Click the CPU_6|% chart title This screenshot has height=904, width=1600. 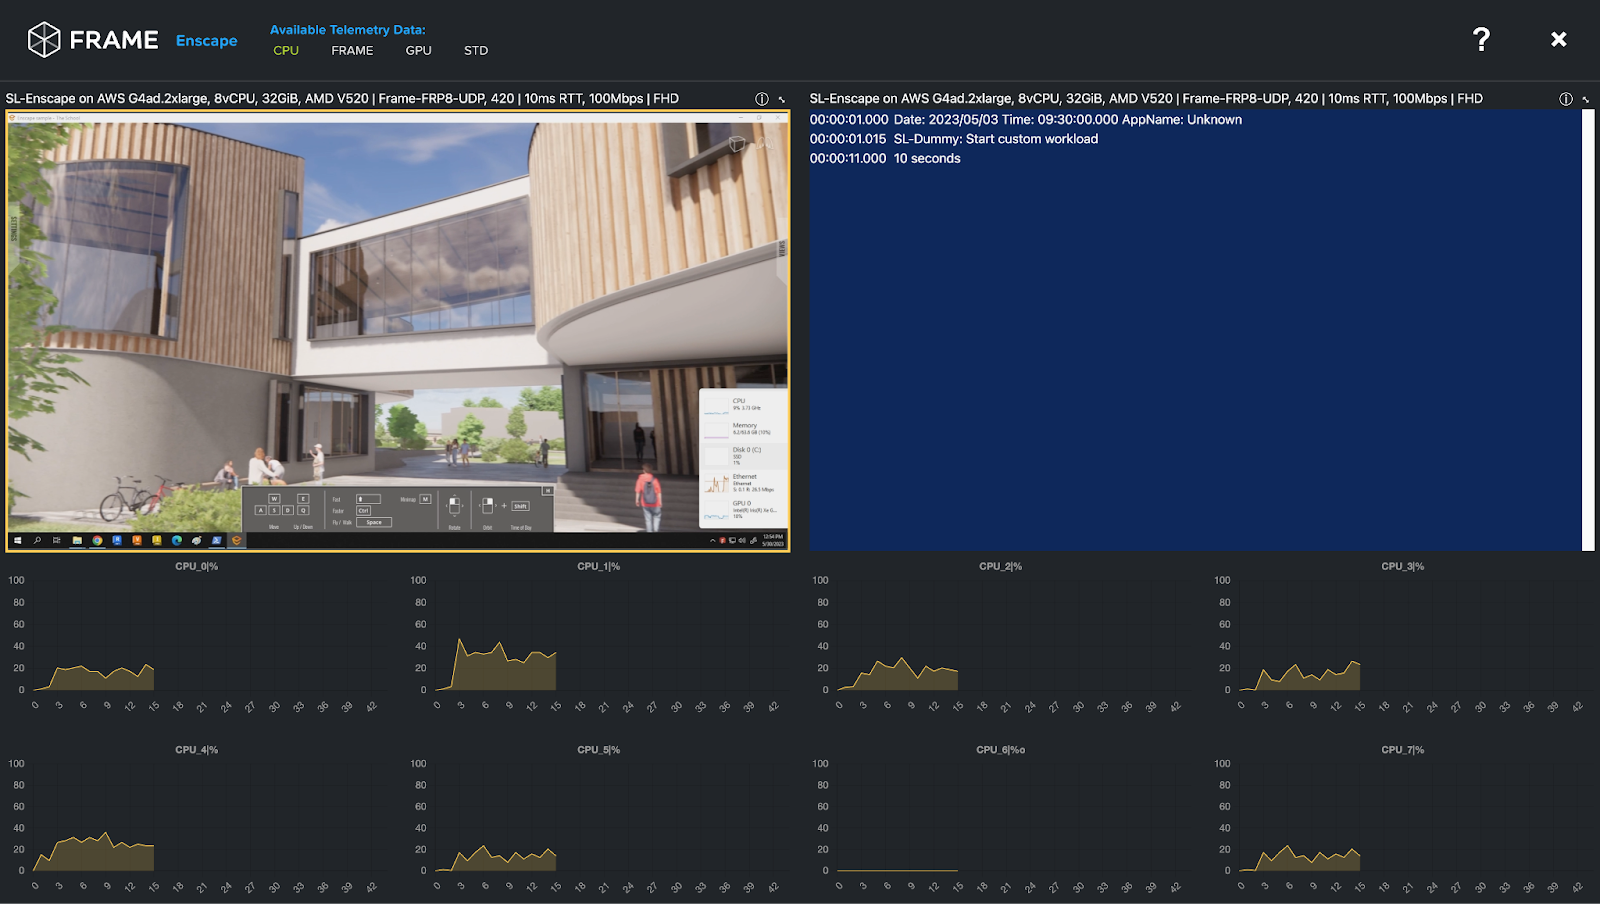click(1000, 749)
